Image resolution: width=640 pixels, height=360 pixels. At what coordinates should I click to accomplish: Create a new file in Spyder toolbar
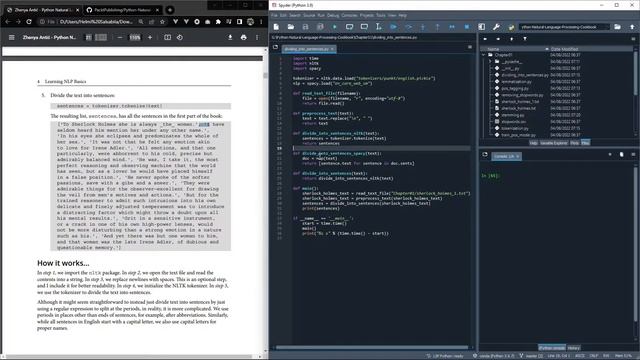[276, 27]
